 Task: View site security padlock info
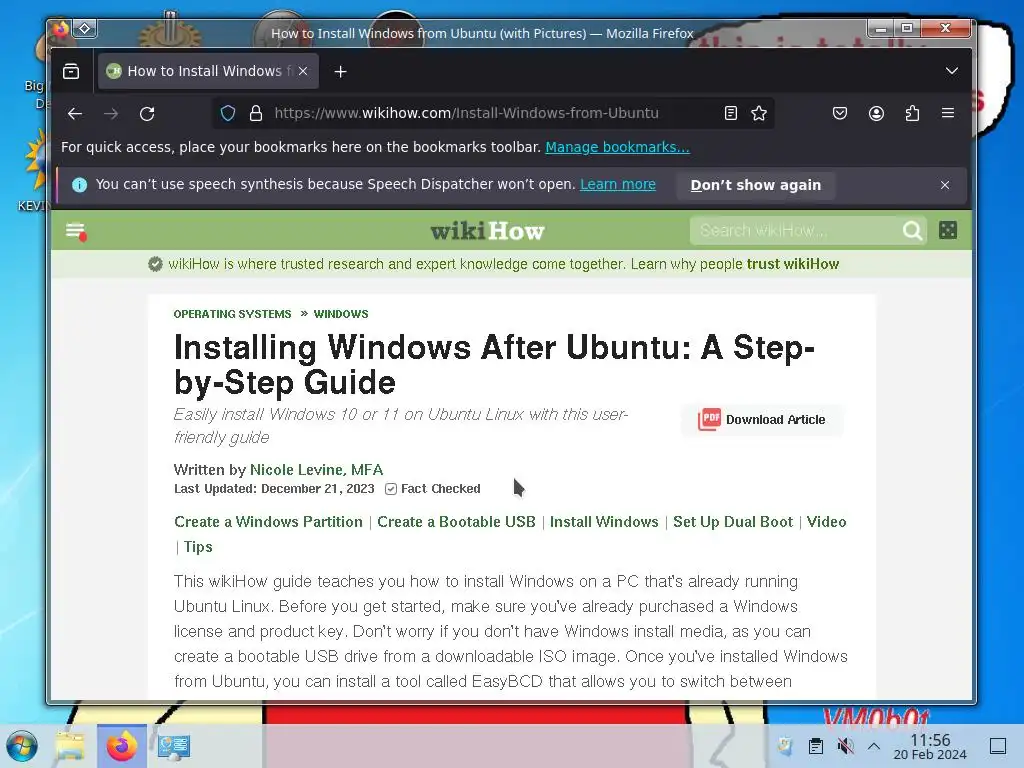256,113
